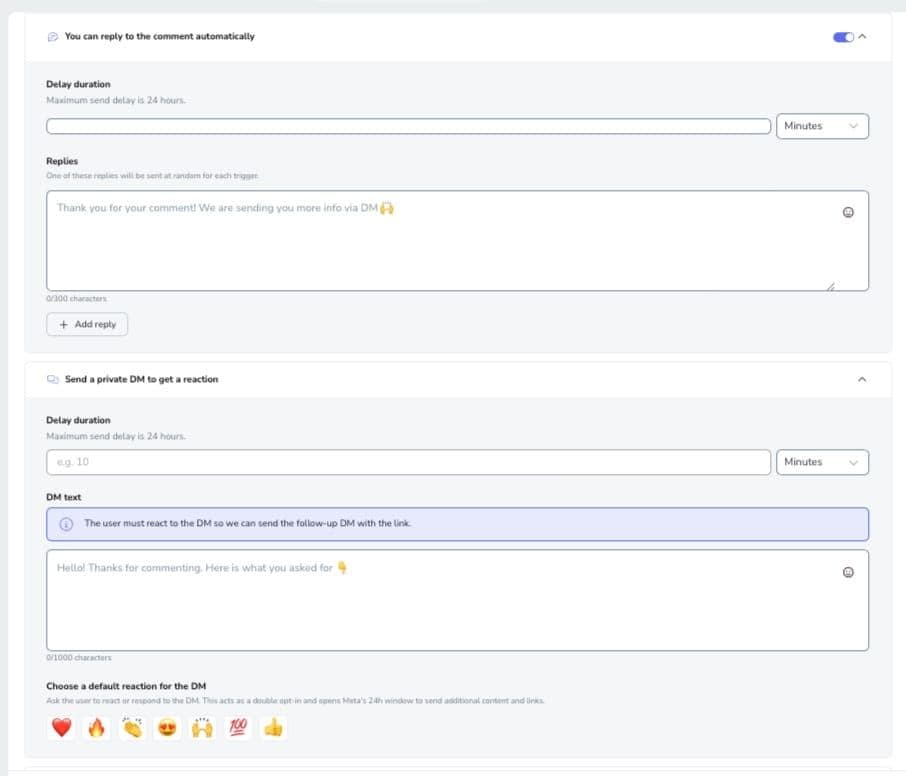Choose the raised hands reaction
Screen dimensions: 906x776
pos(203,727)
